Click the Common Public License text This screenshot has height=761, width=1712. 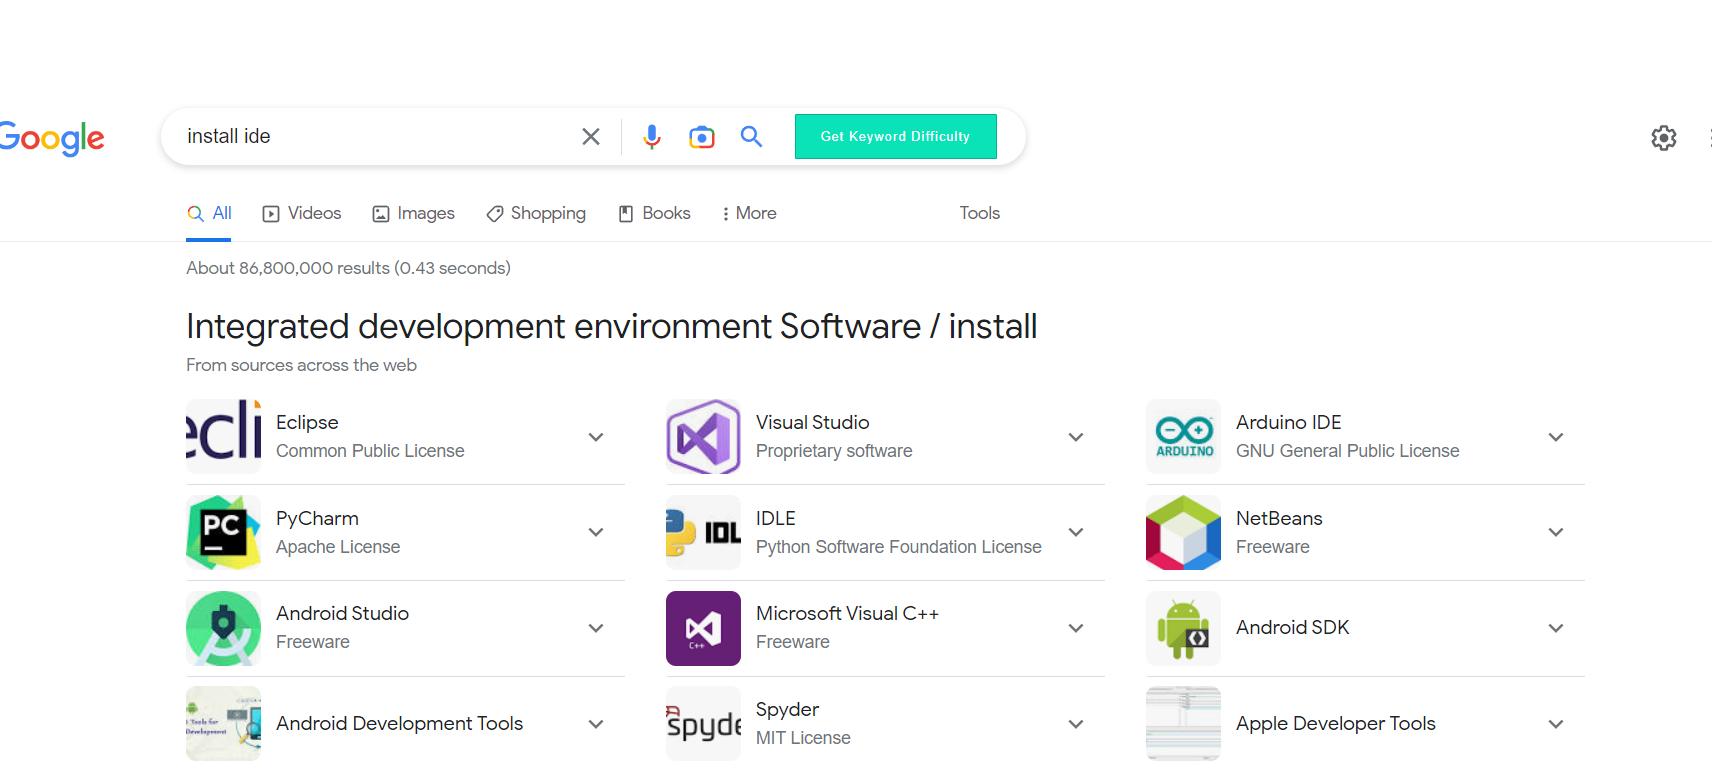[370, 451]
